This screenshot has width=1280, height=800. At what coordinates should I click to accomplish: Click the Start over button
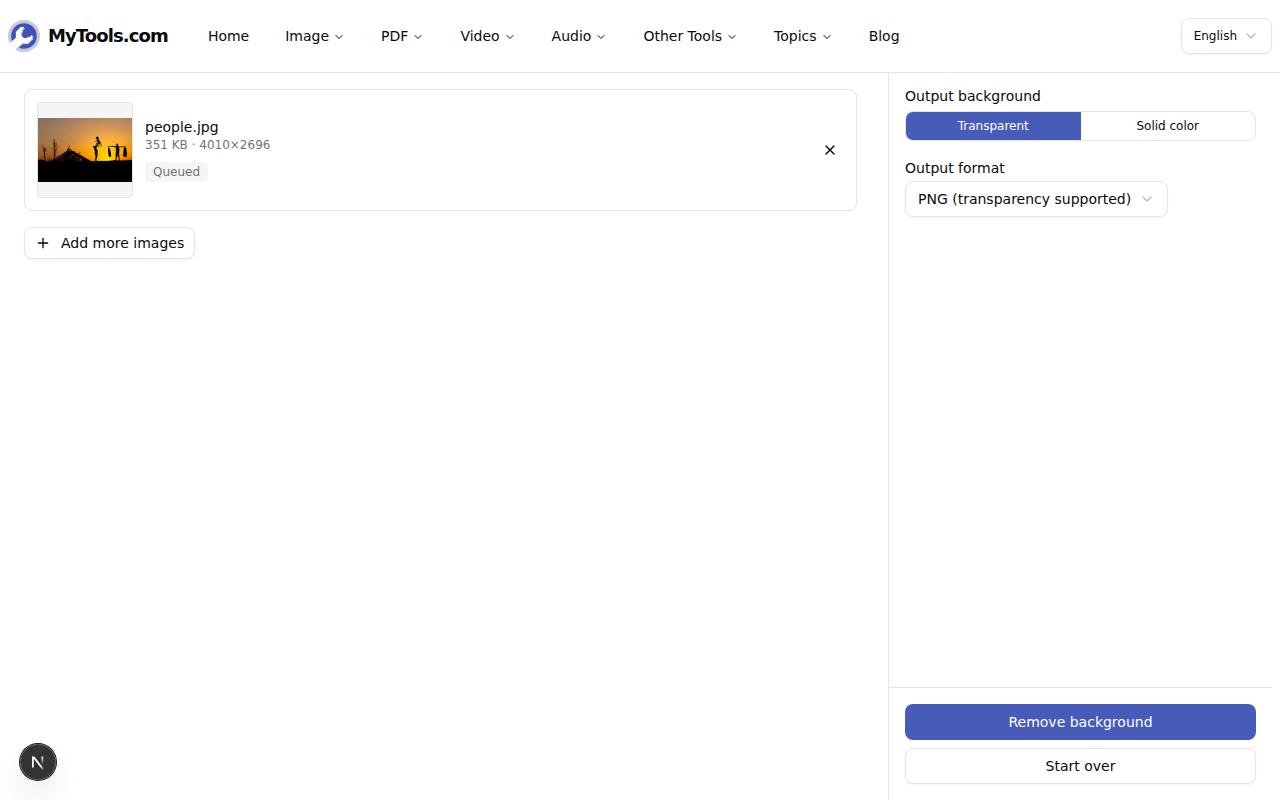[x=1080, y=766]
